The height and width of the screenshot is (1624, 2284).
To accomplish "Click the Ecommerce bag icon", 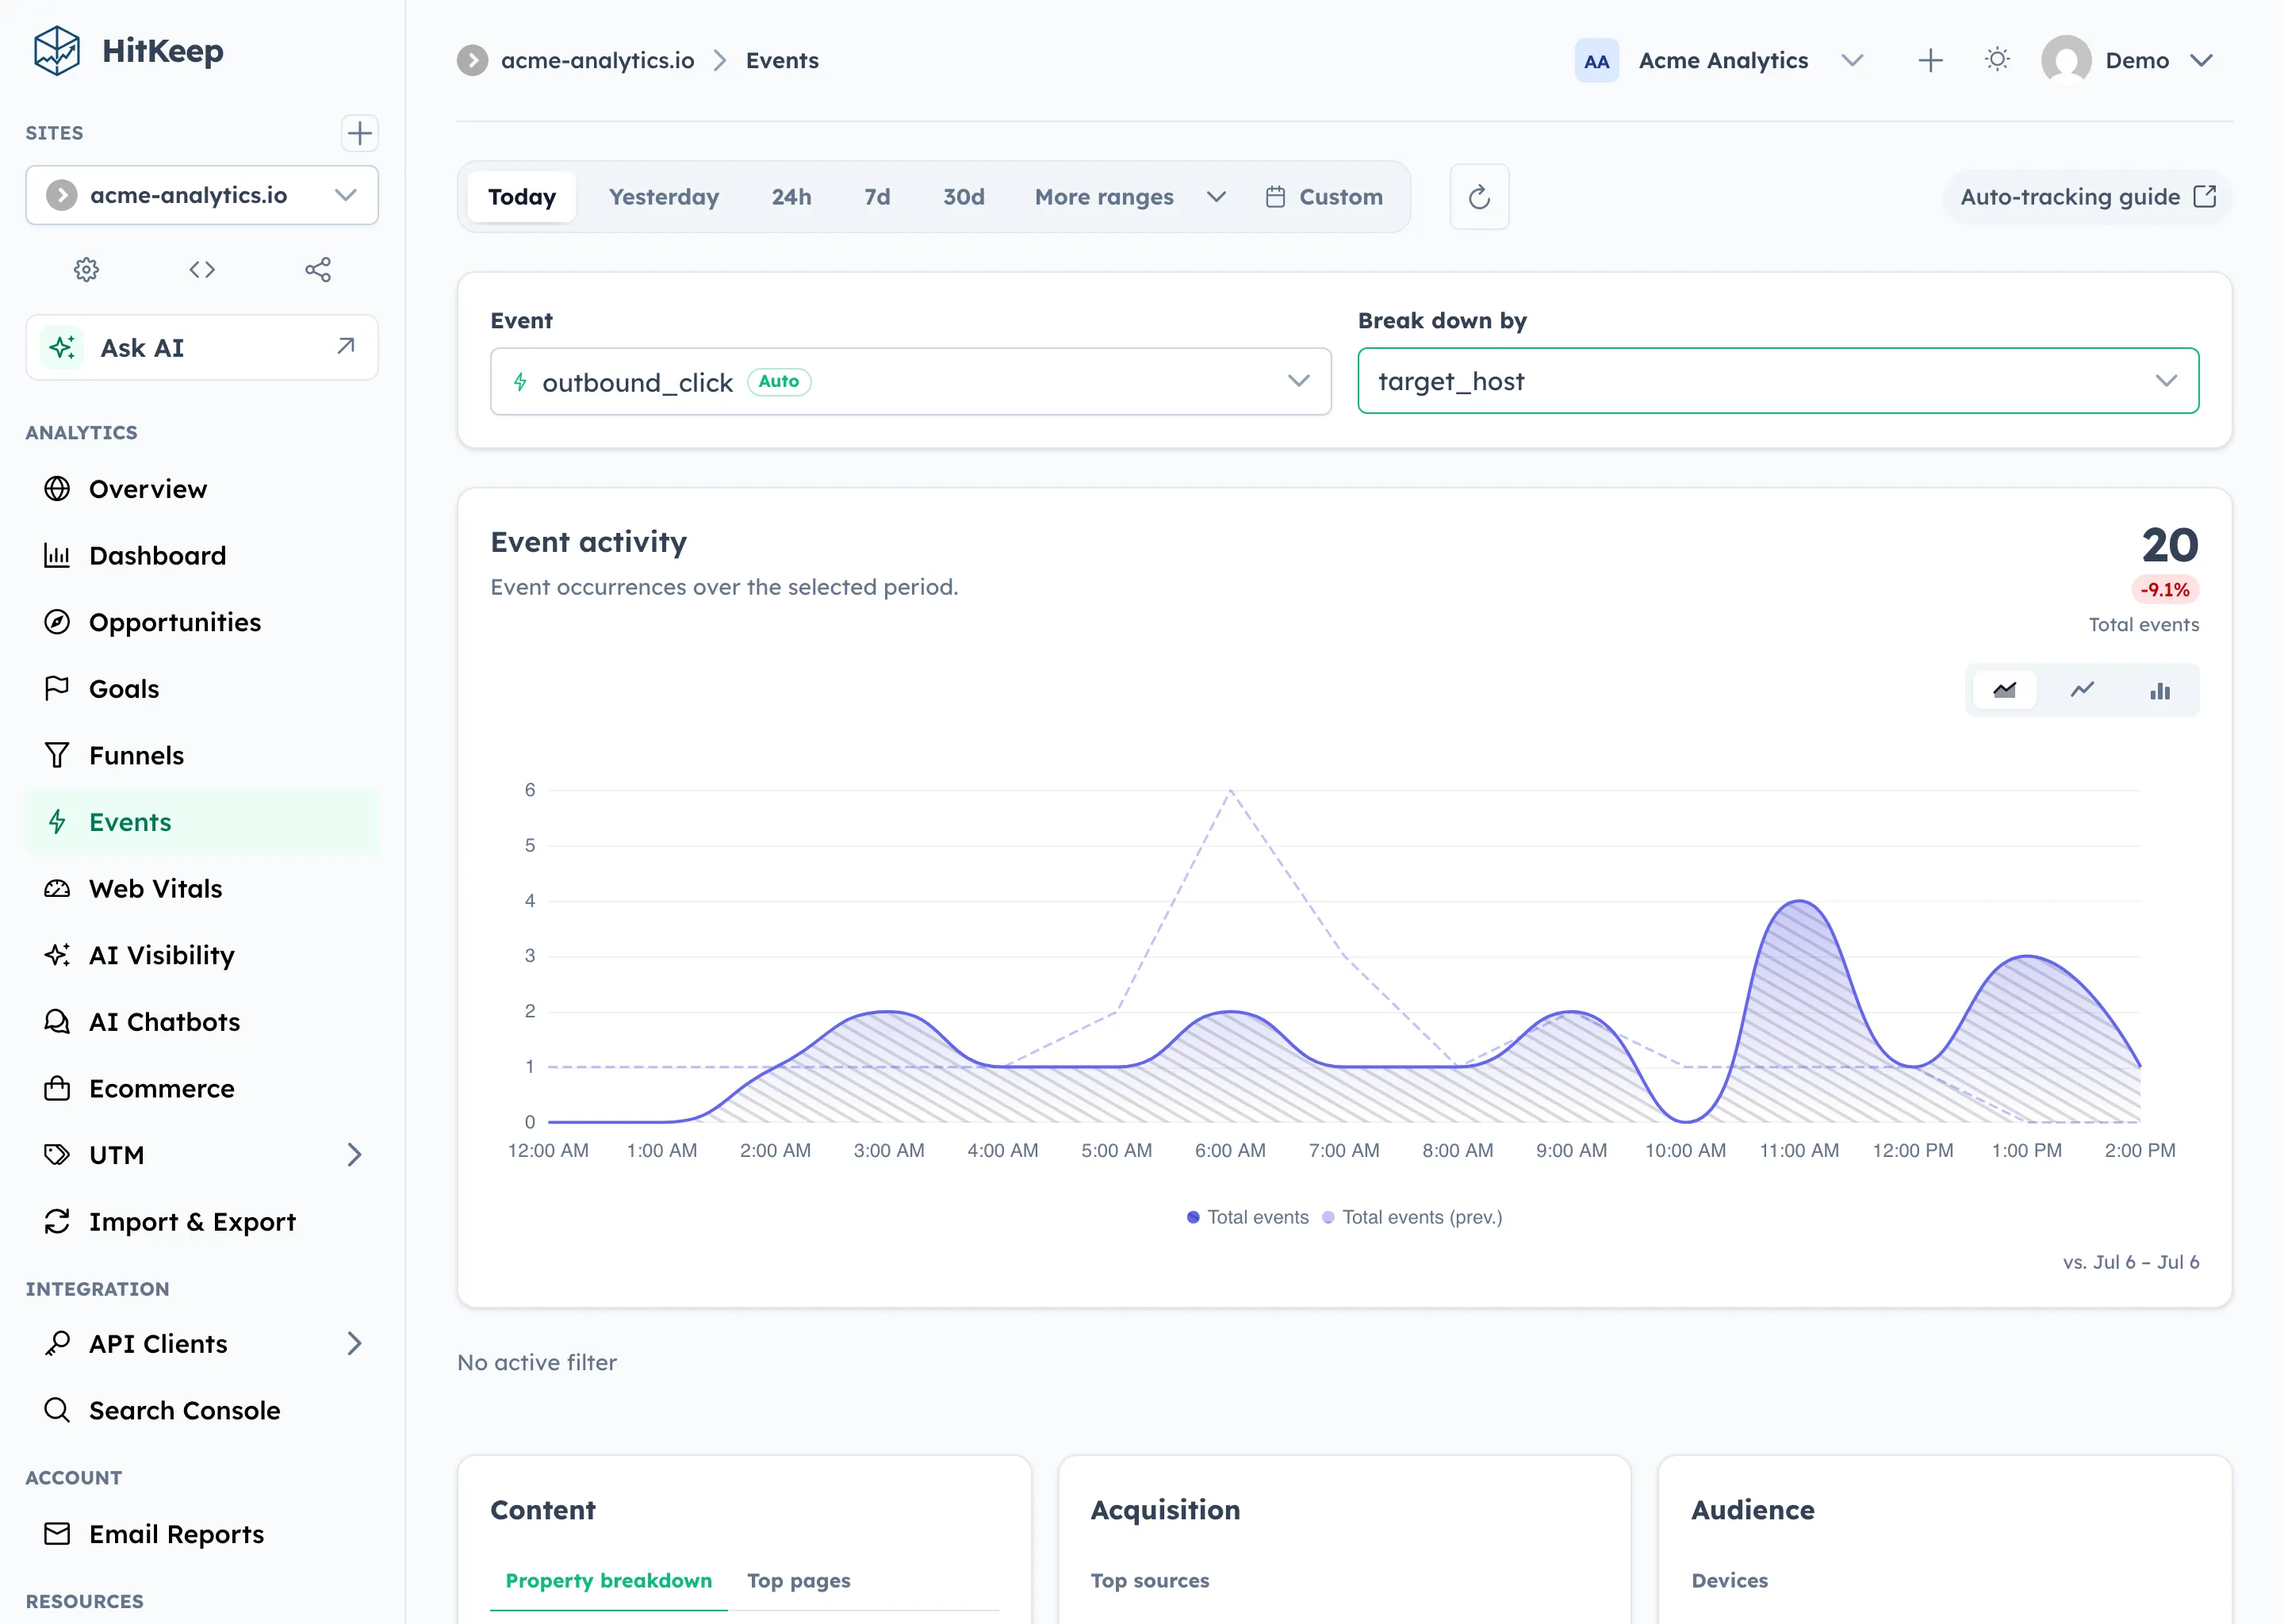I will click(57, 1088).
